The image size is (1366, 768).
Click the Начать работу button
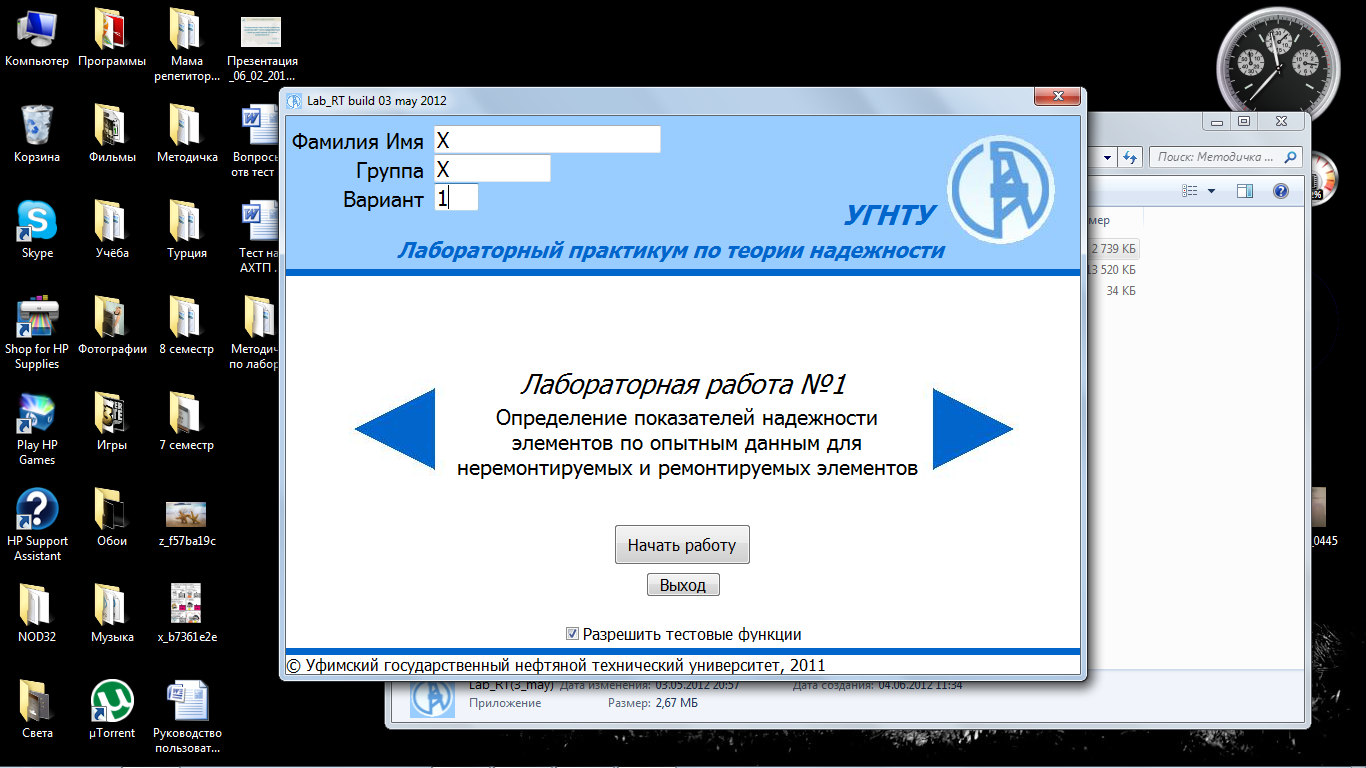pyautogui.click(x=682, y=545)
